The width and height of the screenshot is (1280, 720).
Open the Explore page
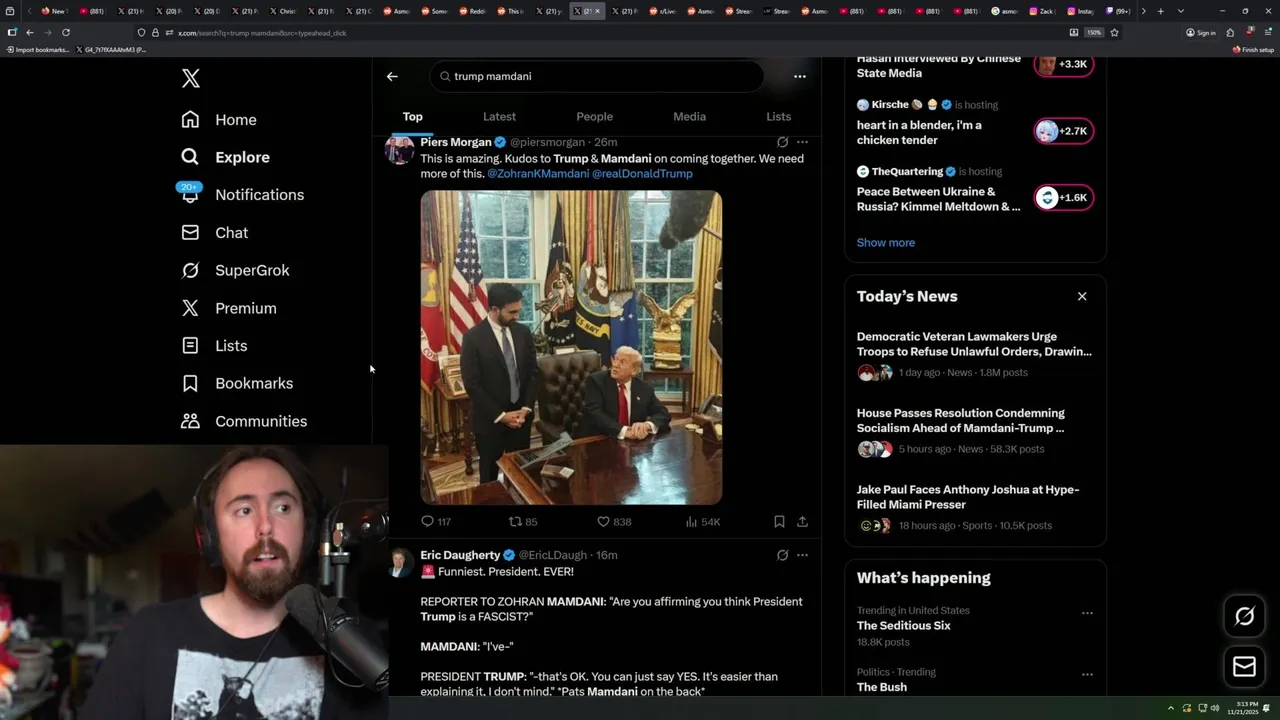225,157
